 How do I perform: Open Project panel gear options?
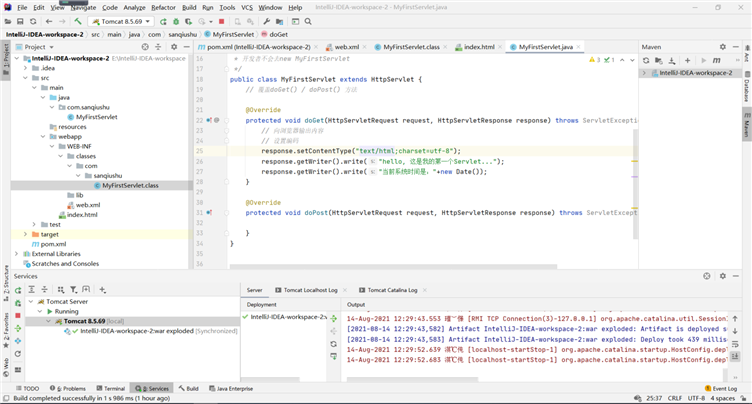[x=174, y=47]
